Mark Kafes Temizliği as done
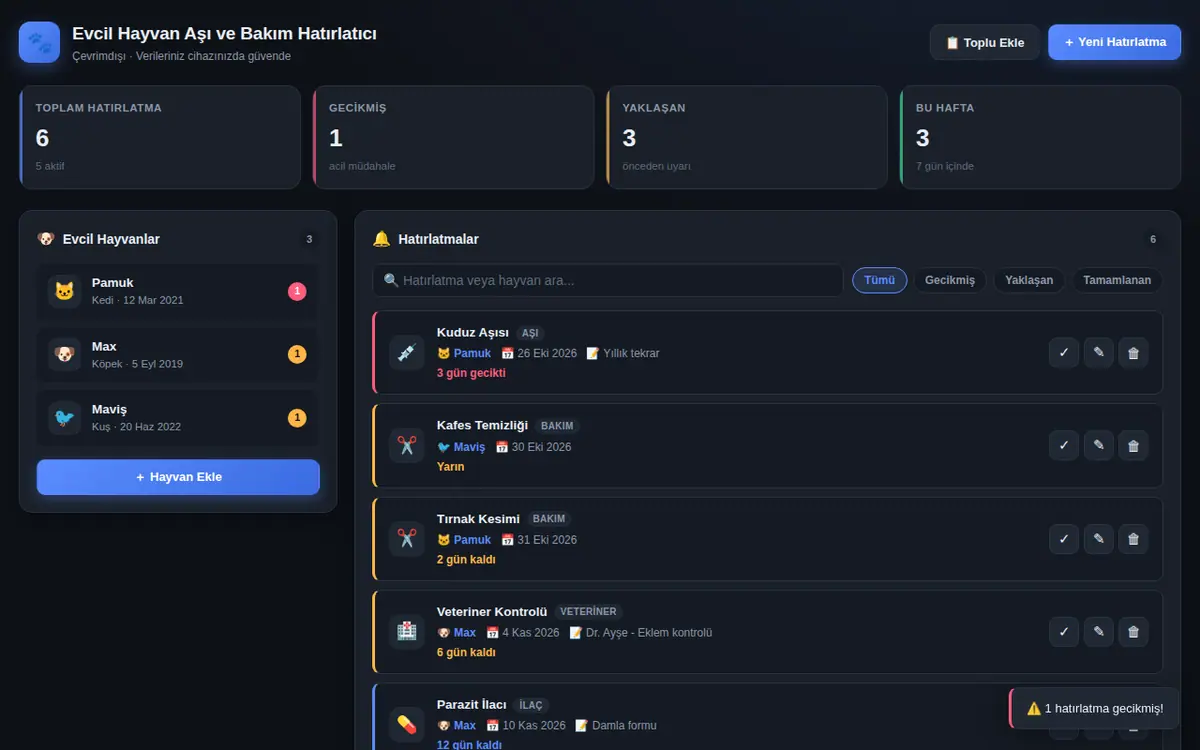This screenshot has height=750, width=1200. pyautogui.click(x=1064, y=446)
